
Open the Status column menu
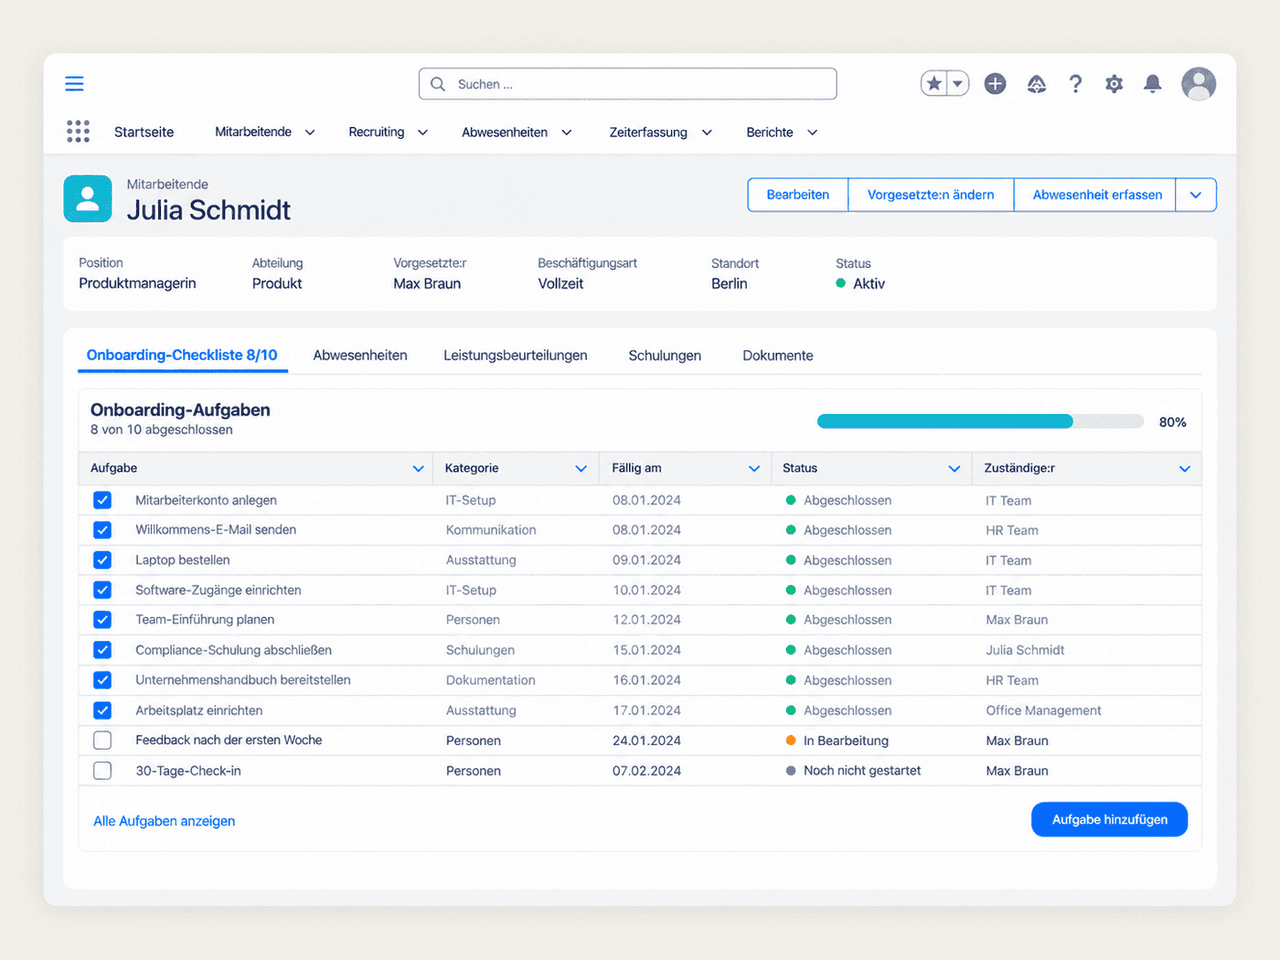tap(954, 468)
